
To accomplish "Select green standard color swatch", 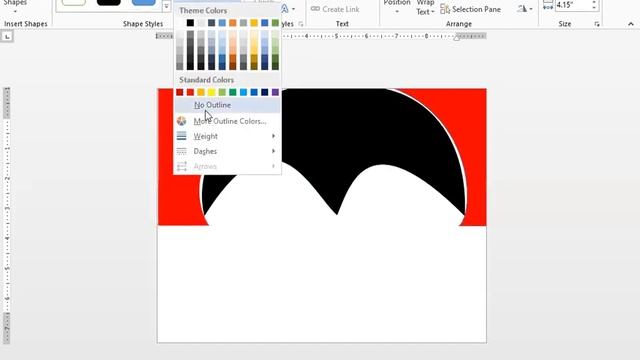I will tap(233, 92).
